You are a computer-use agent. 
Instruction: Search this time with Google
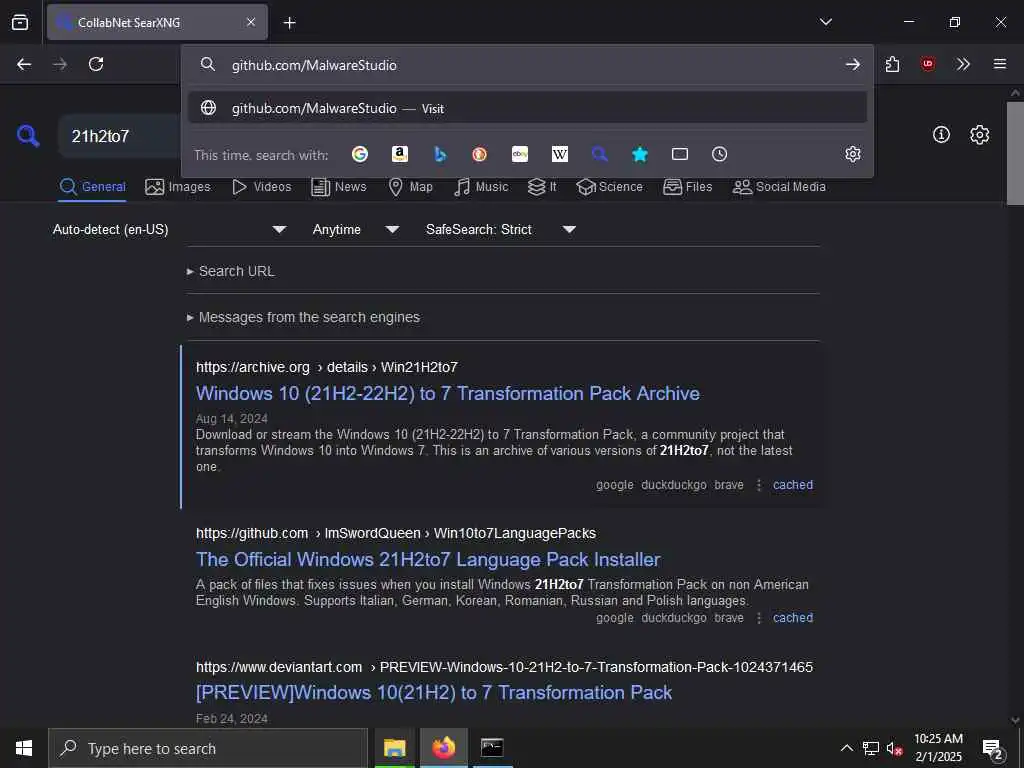click(360, 154)
